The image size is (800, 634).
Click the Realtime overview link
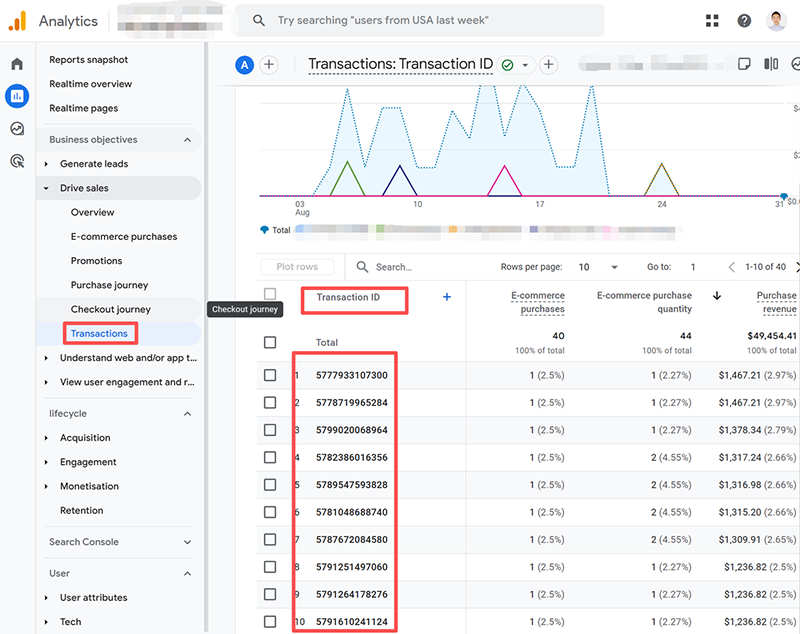(90, 84)
